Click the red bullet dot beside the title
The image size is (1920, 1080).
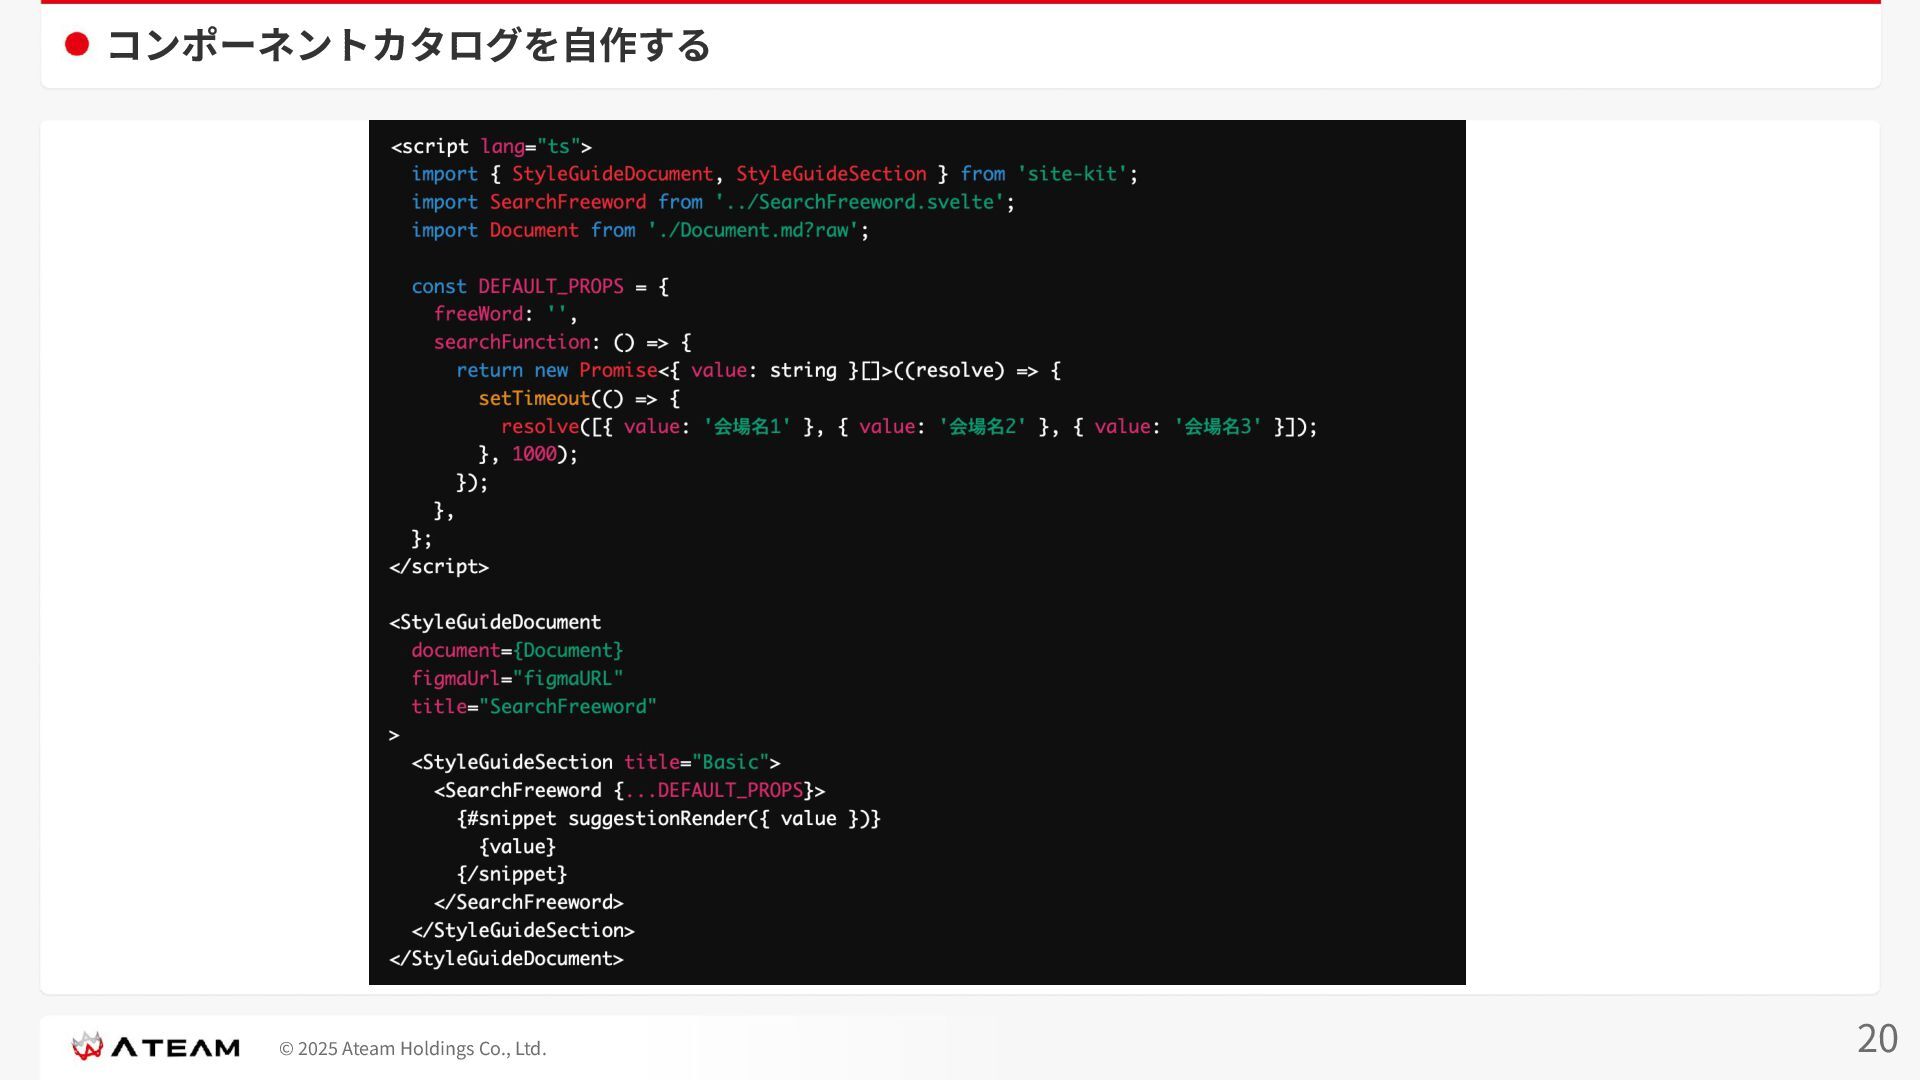77,44
